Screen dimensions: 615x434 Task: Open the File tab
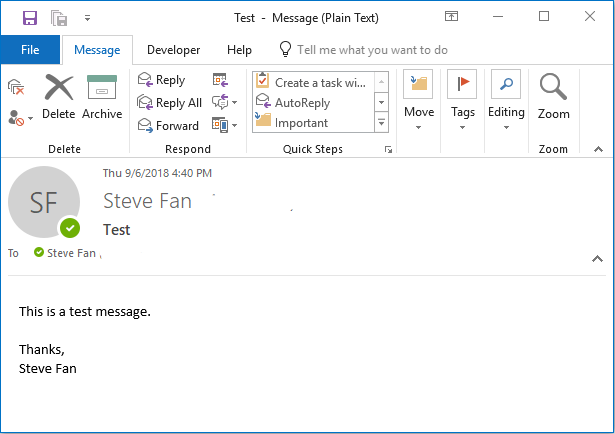coord(30,50)
